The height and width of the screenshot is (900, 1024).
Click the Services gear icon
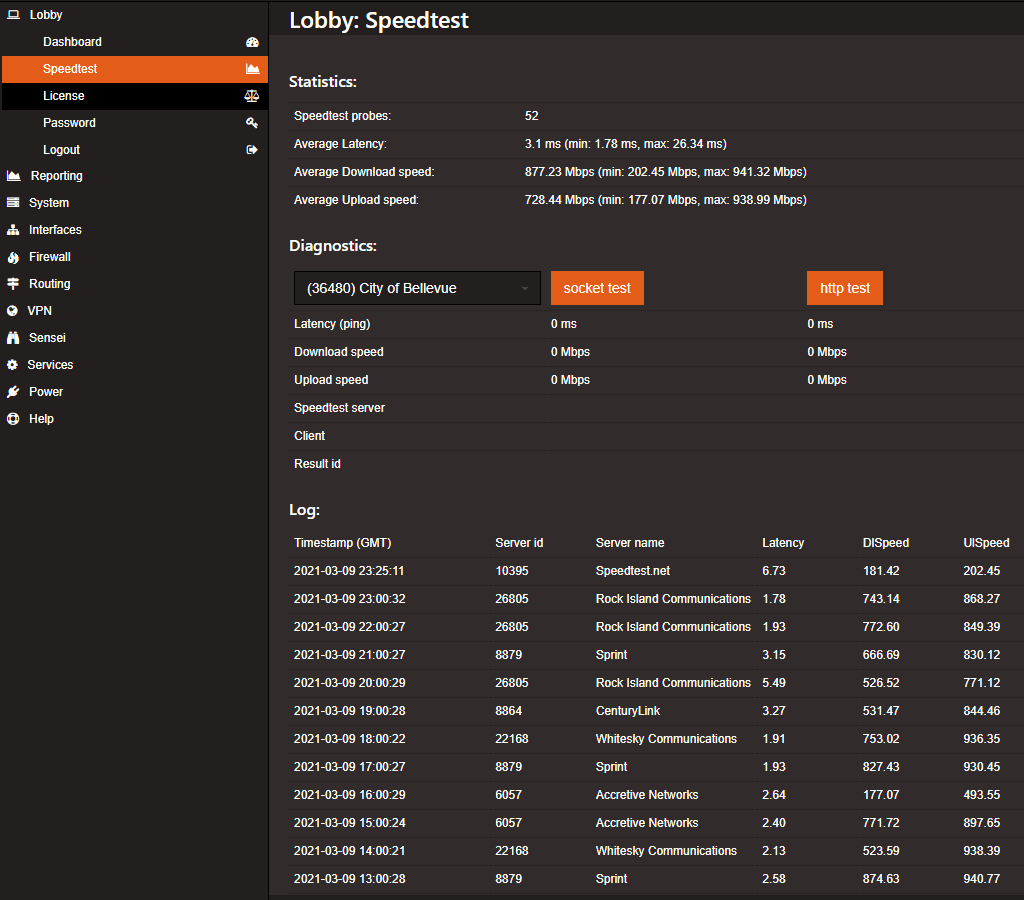pos(13,365)
